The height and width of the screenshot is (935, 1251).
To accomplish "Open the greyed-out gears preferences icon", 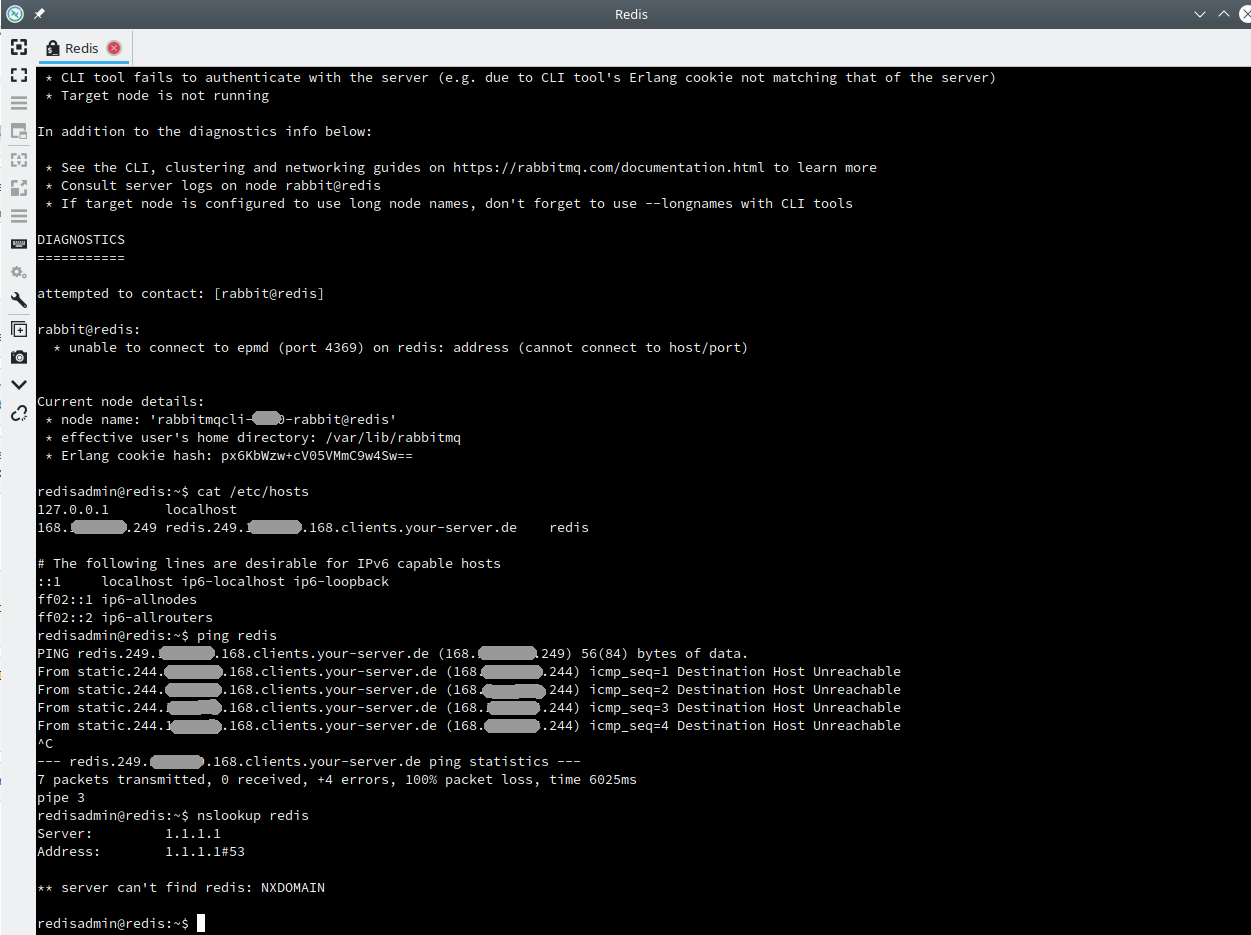I will pos(18,272).
